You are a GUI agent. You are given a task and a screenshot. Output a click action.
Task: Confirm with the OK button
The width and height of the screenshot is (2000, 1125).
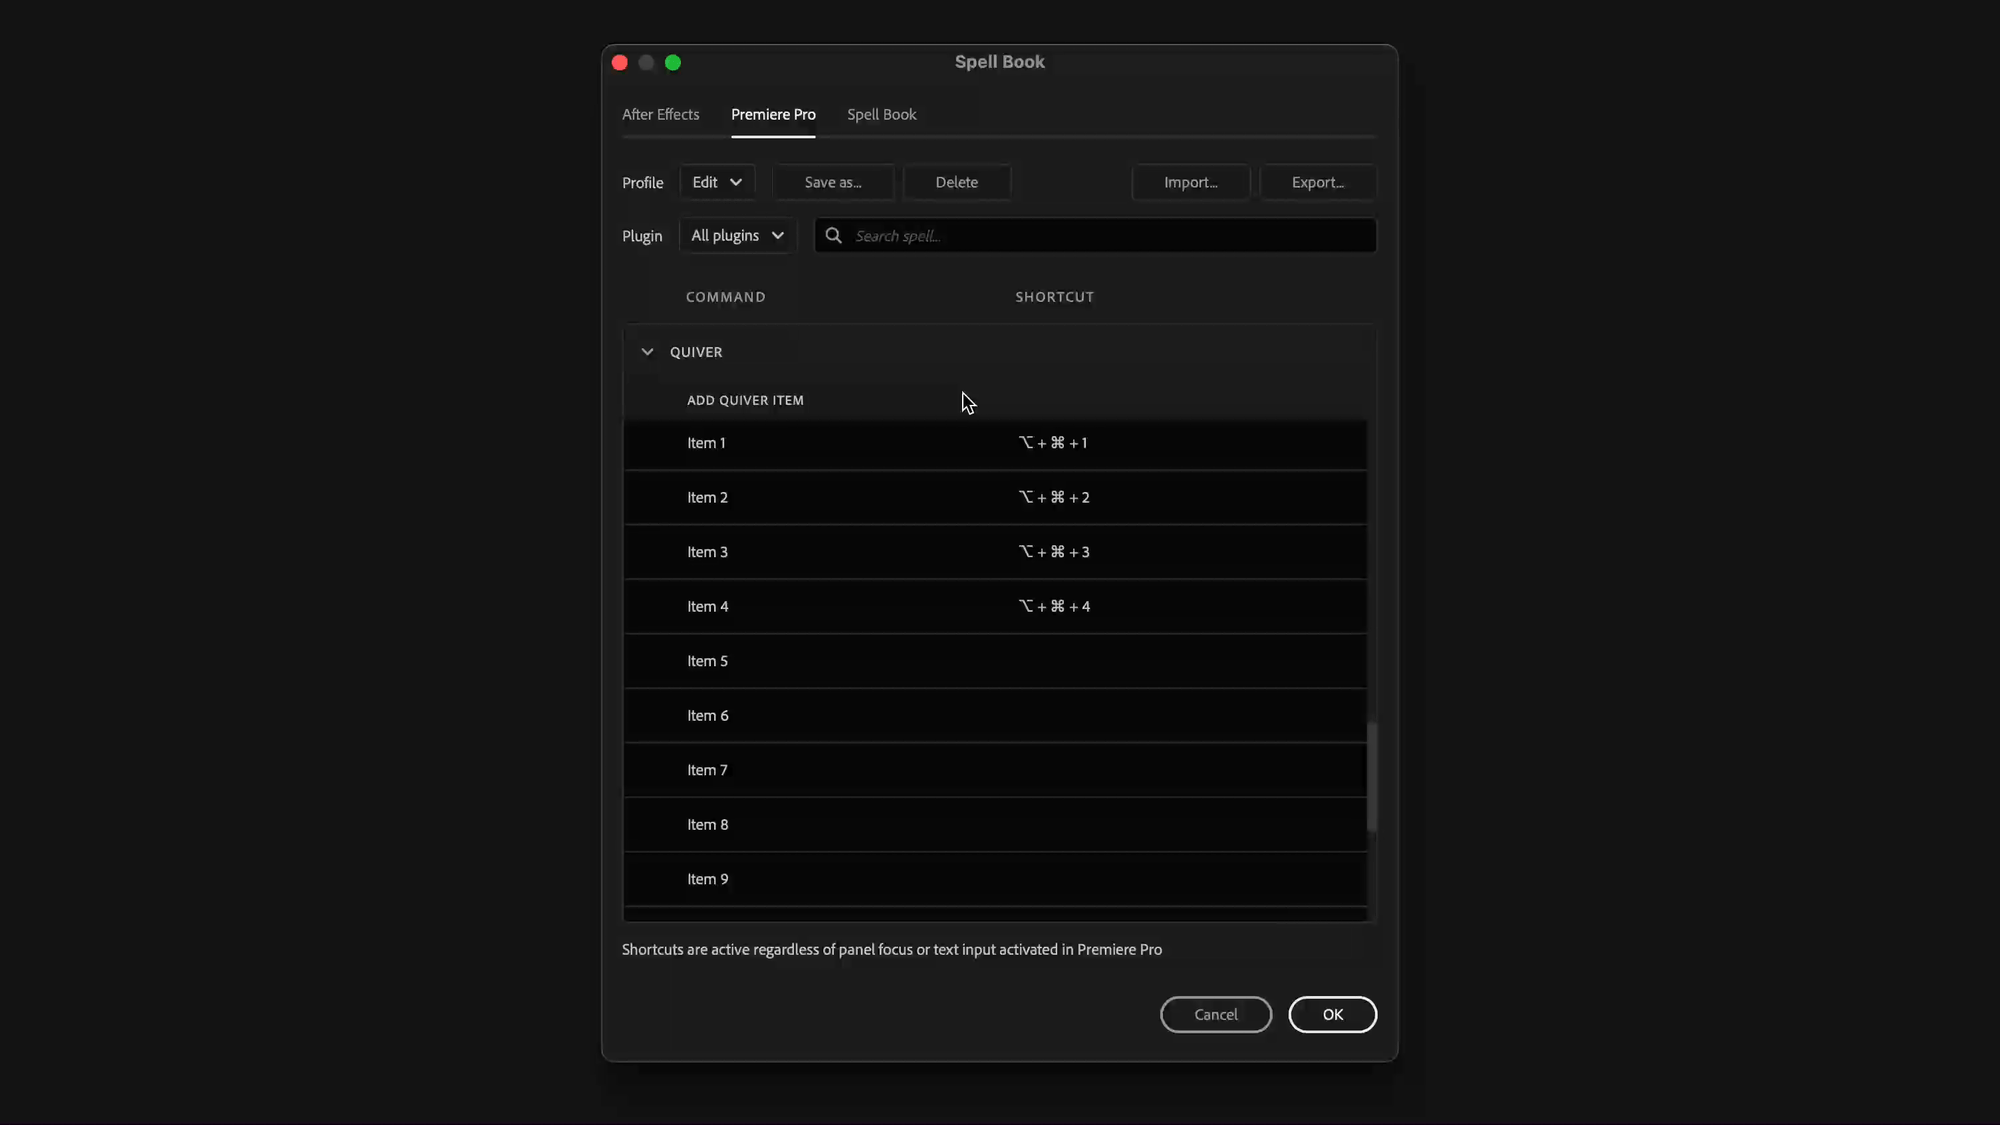coord(1332,1014)
